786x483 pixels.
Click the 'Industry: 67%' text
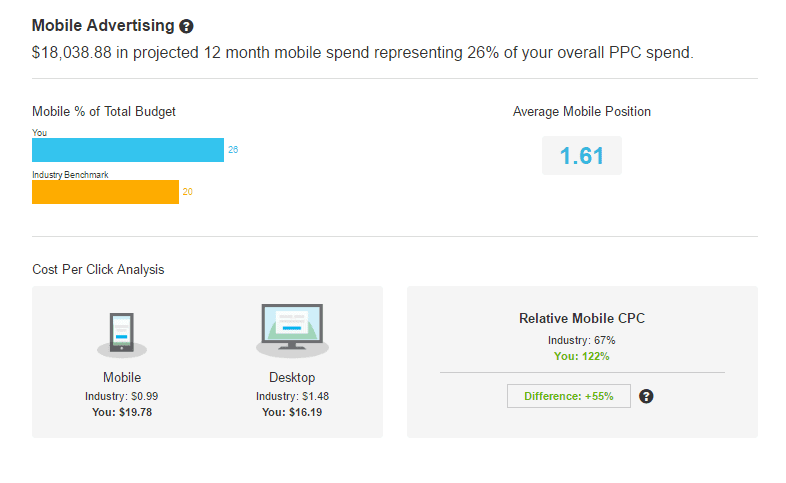582,341
